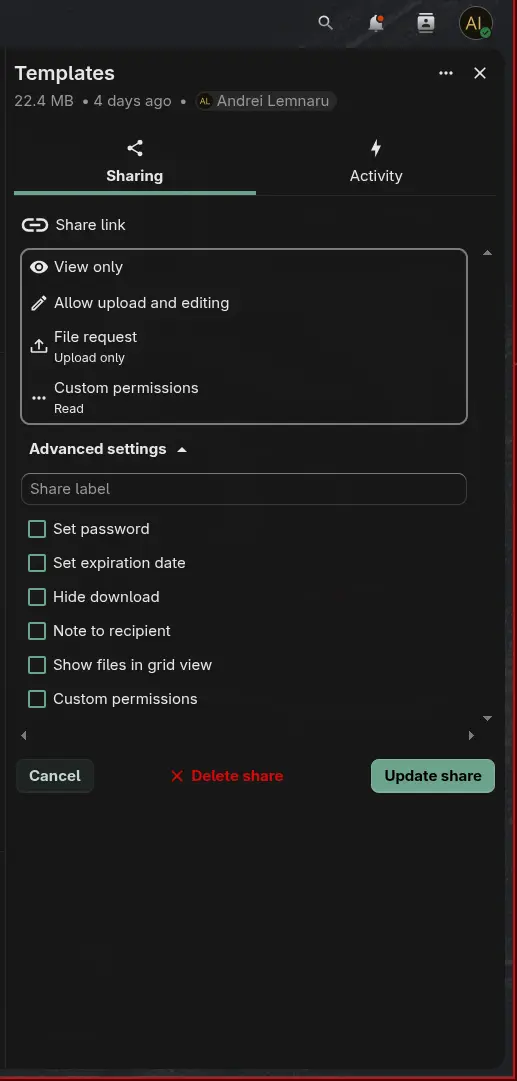
Task: Open the notifications bell icon
Action: point(376,23)
